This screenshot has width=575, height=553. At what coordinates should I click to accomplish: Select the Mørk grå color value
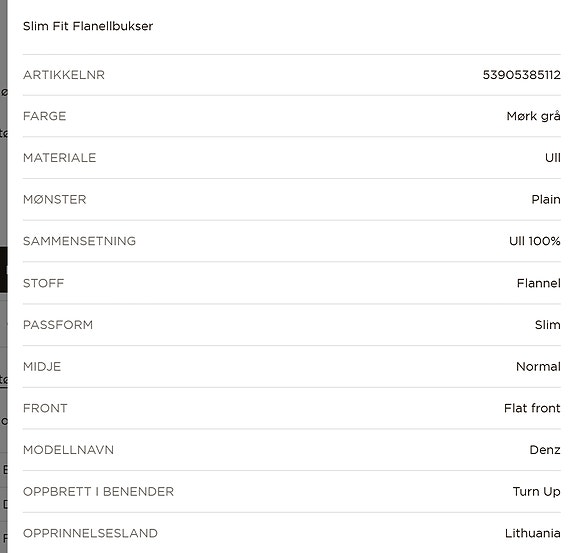click(x=533, y=117)
